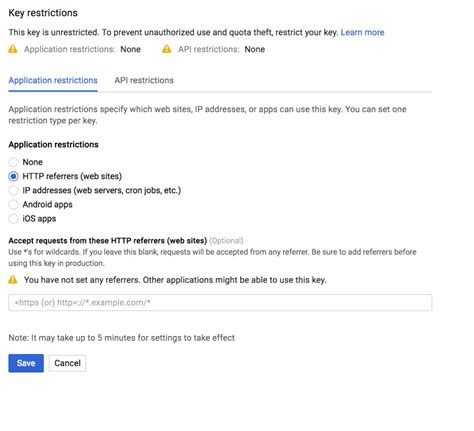Click the Key restrictions heading
The width and height of the screenshot is (474, 431).
(x=43, y=13)
